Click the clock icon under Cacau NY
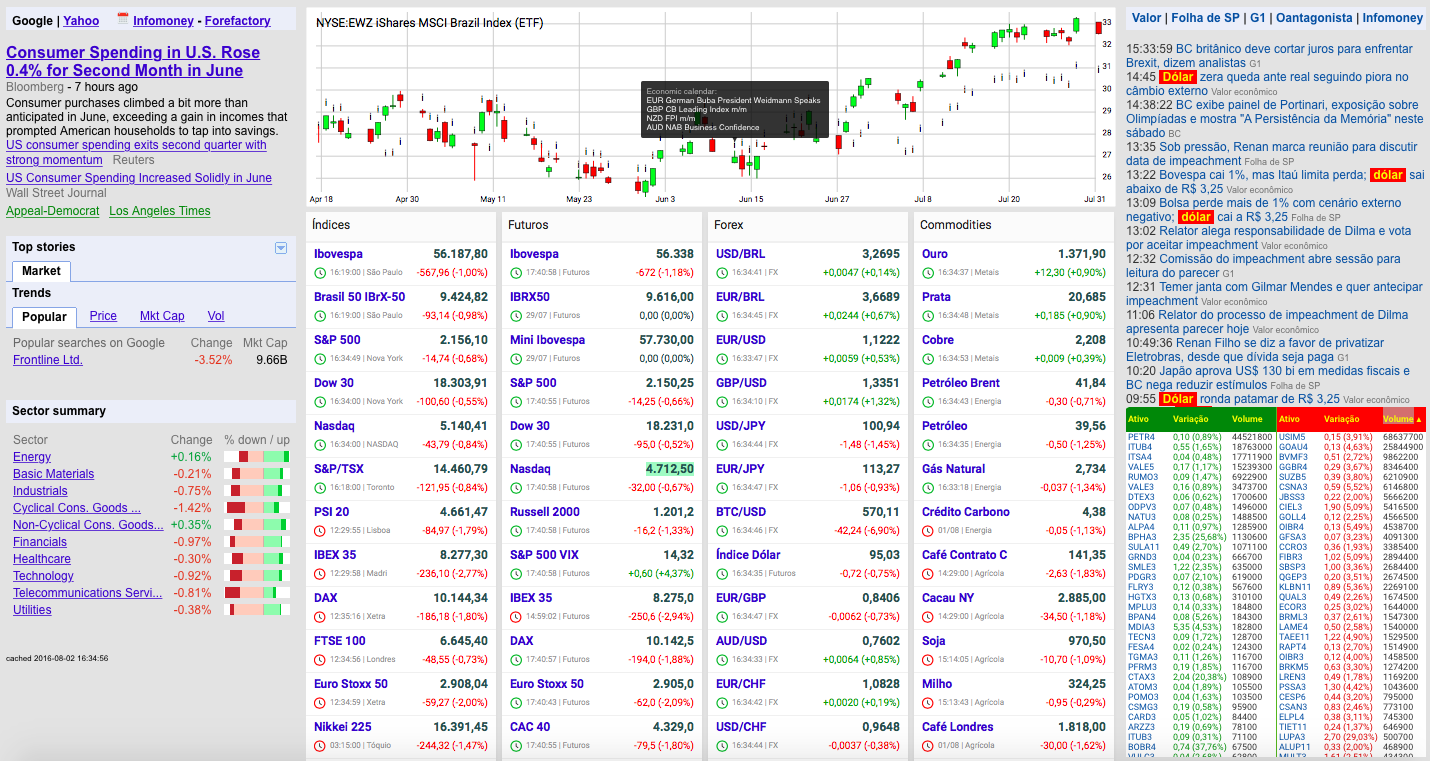The image size is (1430, 761). tap(928, 616)
